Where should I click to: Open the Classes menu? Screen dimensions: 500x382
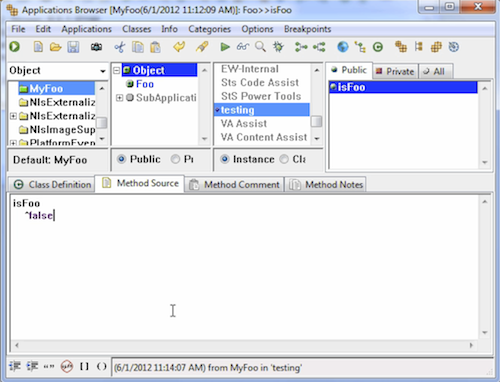coord(136,29)
